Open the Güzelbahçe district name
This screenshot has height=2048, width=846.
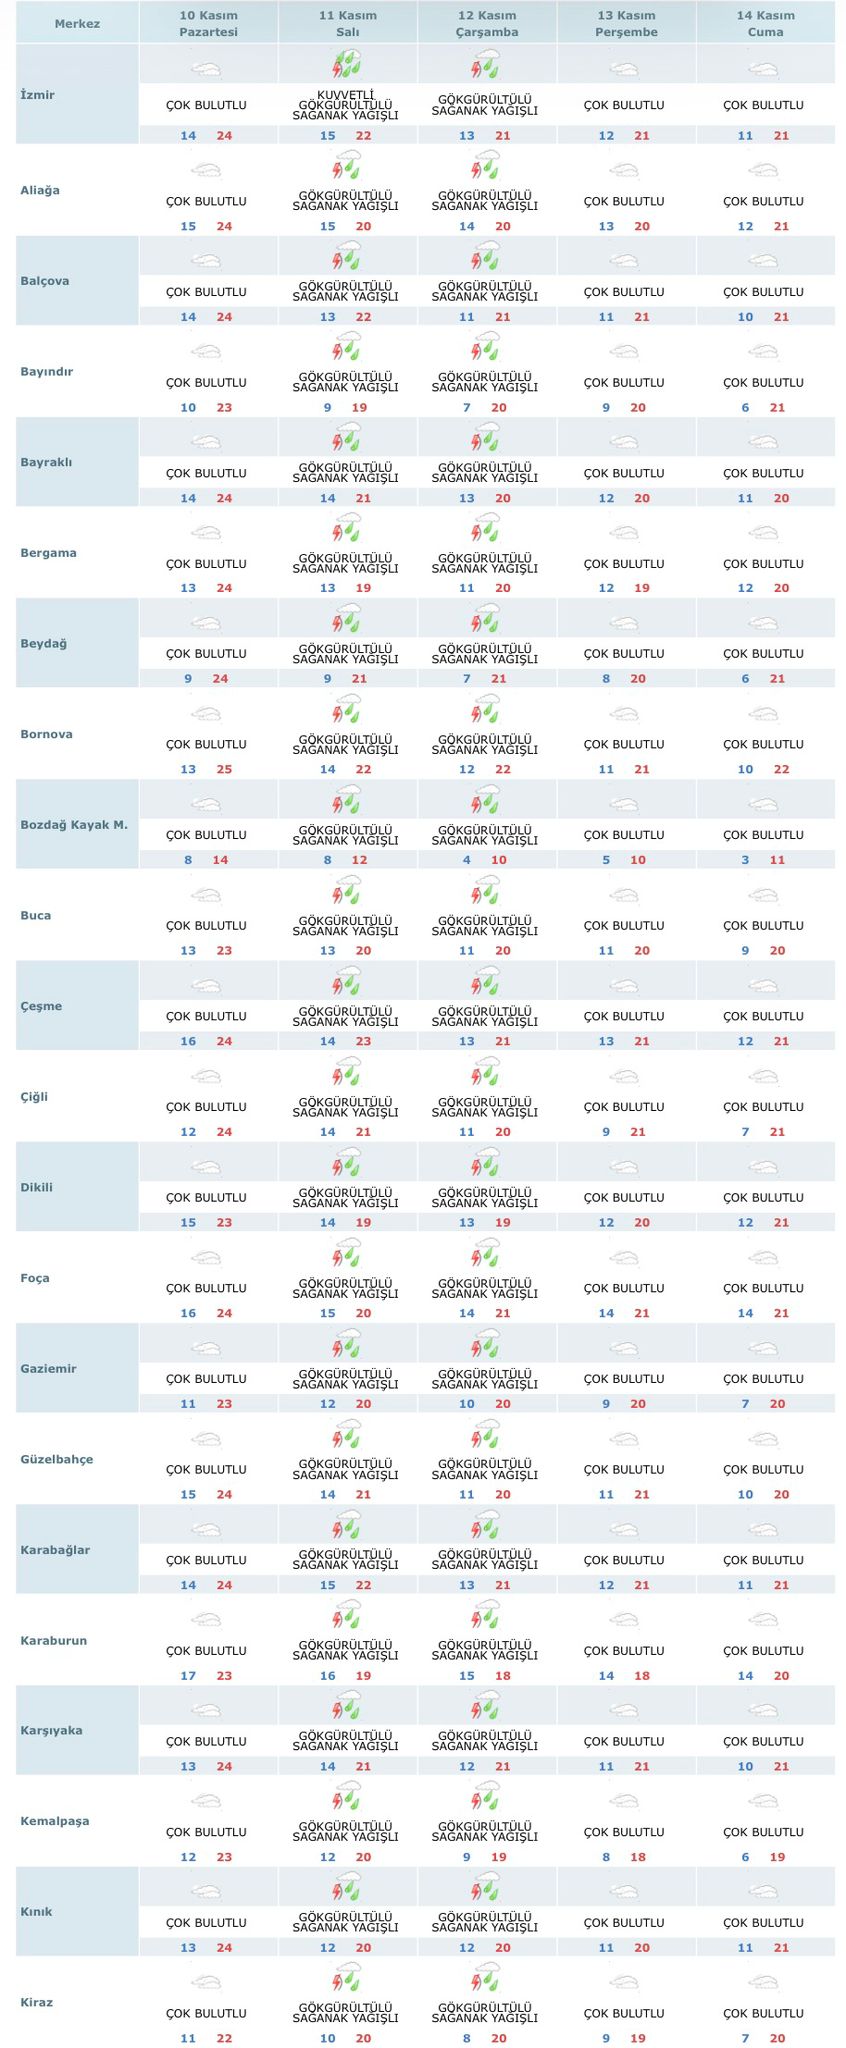57,1459
